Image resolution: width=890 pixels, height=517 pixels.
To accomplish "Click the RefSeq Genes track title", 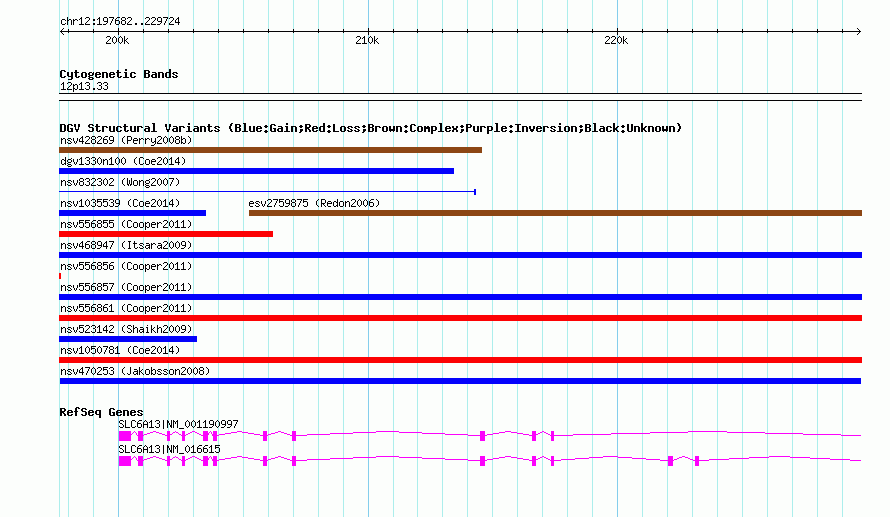I will (x=101, y=412).
